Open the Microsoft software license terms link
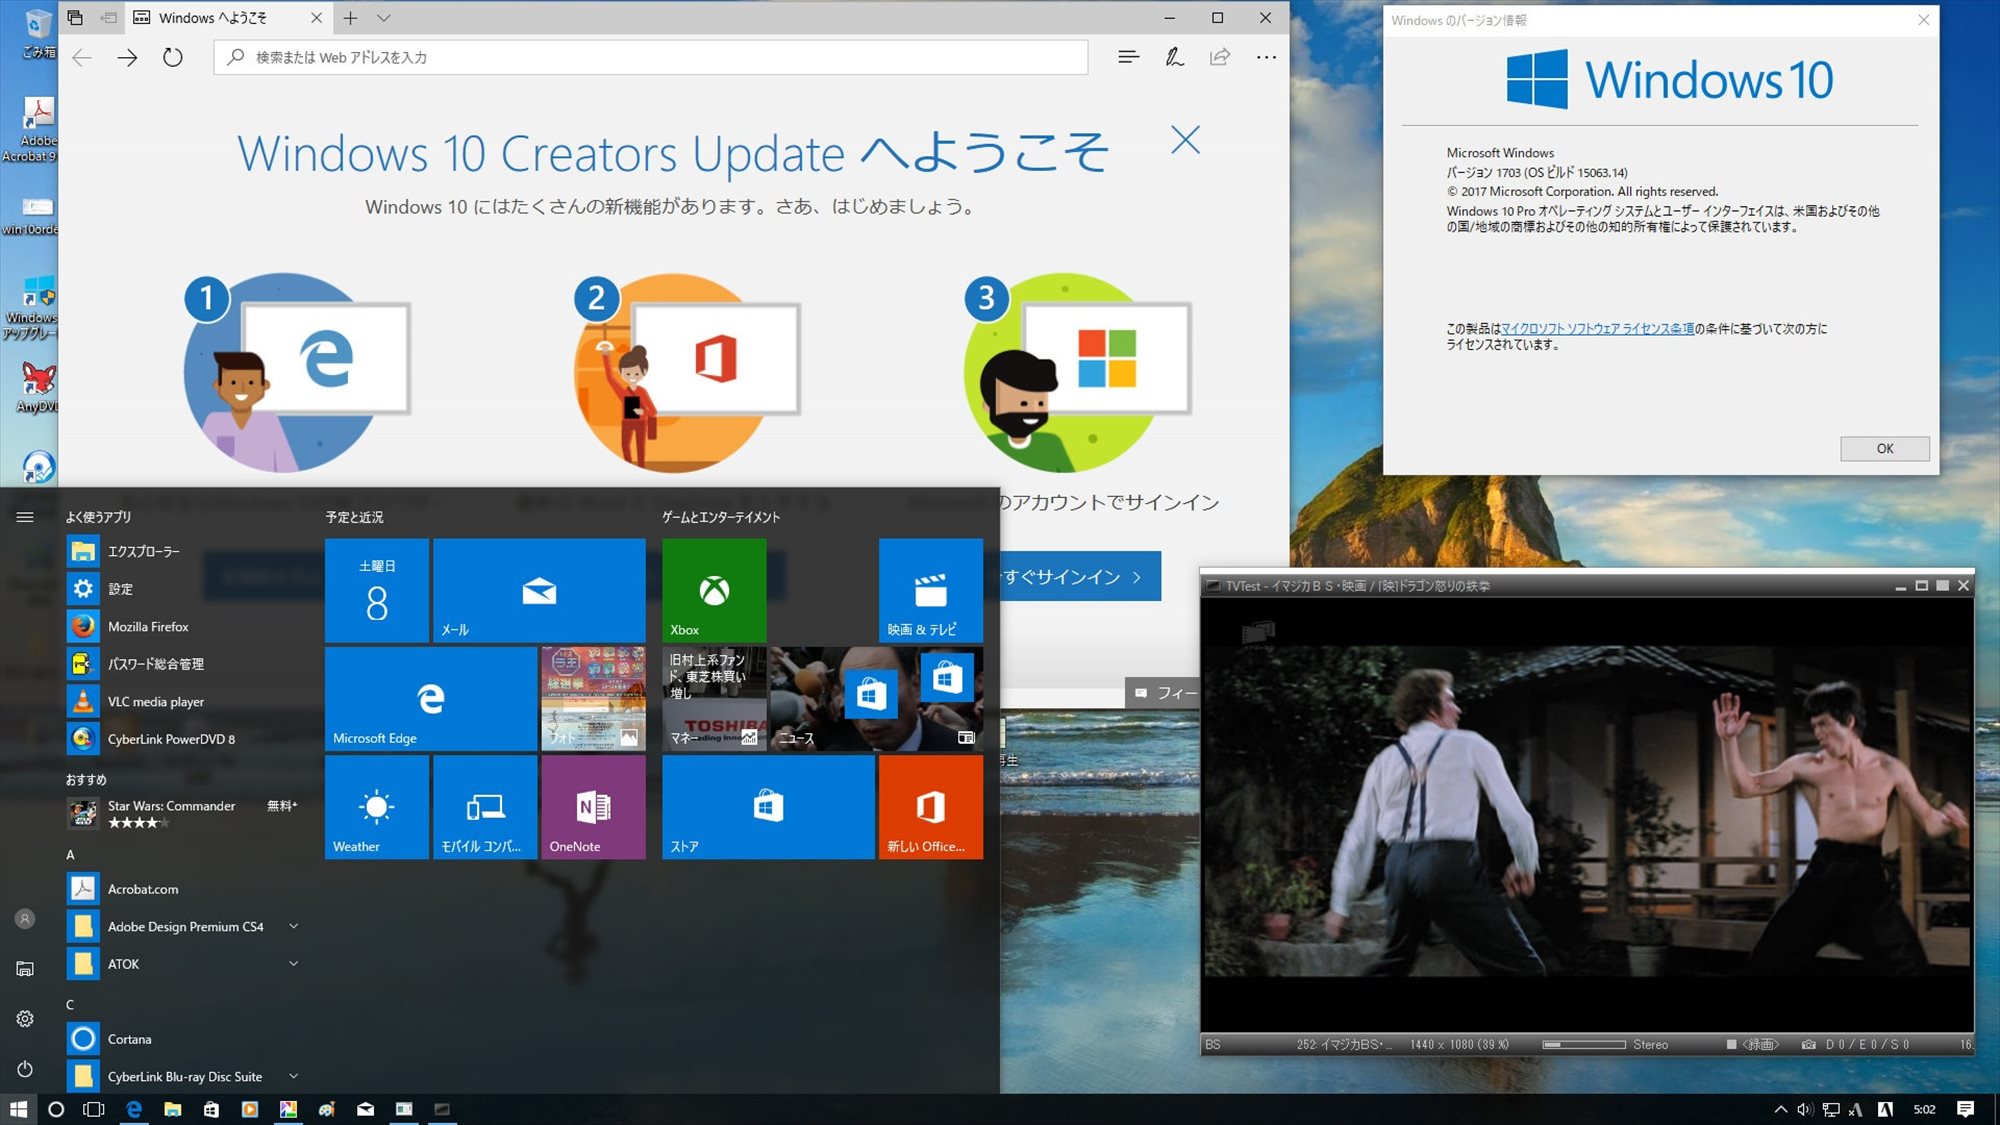 1597,329
